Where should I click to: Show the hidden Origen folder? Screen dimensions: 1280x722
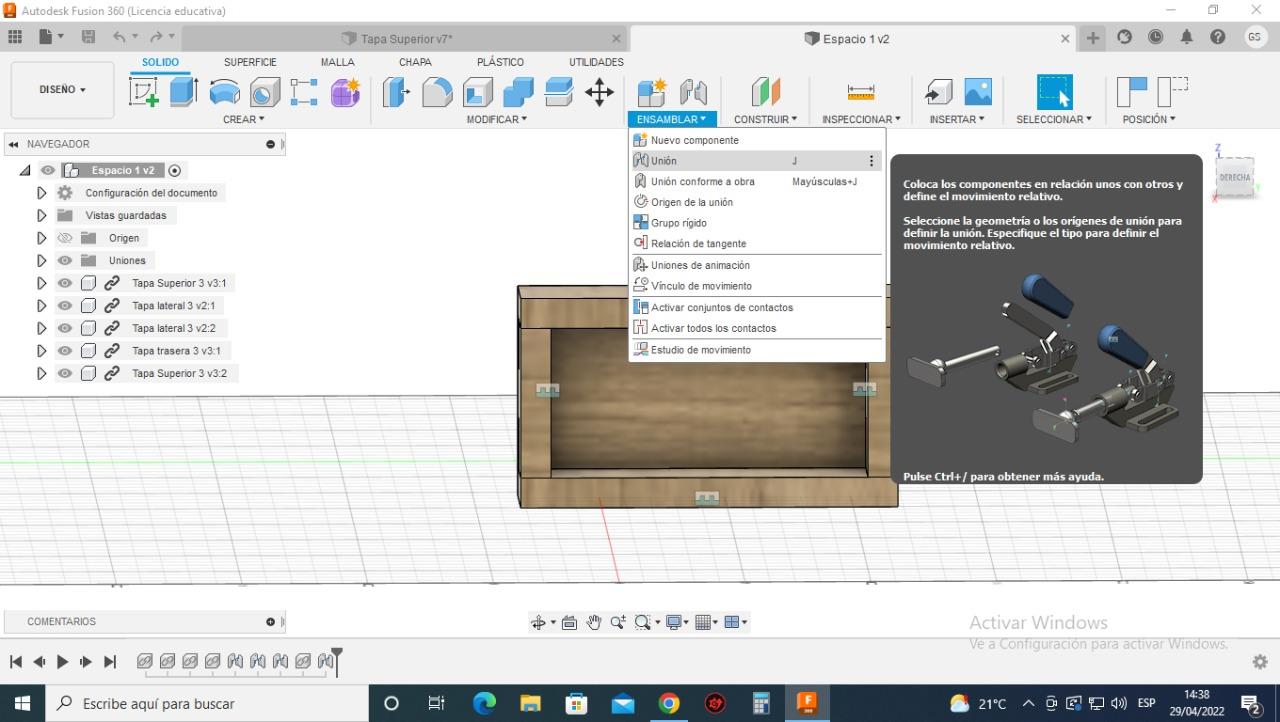point(65,238)
